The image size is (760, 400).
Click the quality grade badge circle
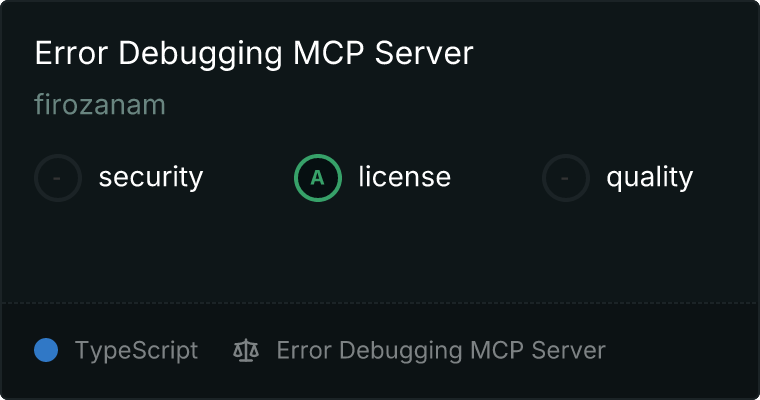tap(566, 178)
